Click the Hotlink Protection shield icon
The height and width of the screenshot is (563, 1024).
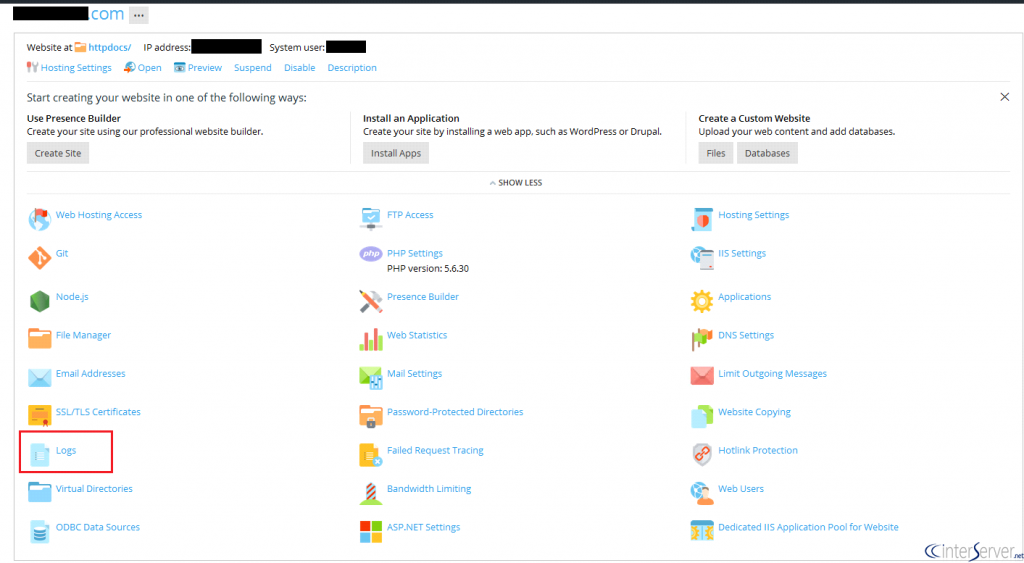[x=702, y=455]
